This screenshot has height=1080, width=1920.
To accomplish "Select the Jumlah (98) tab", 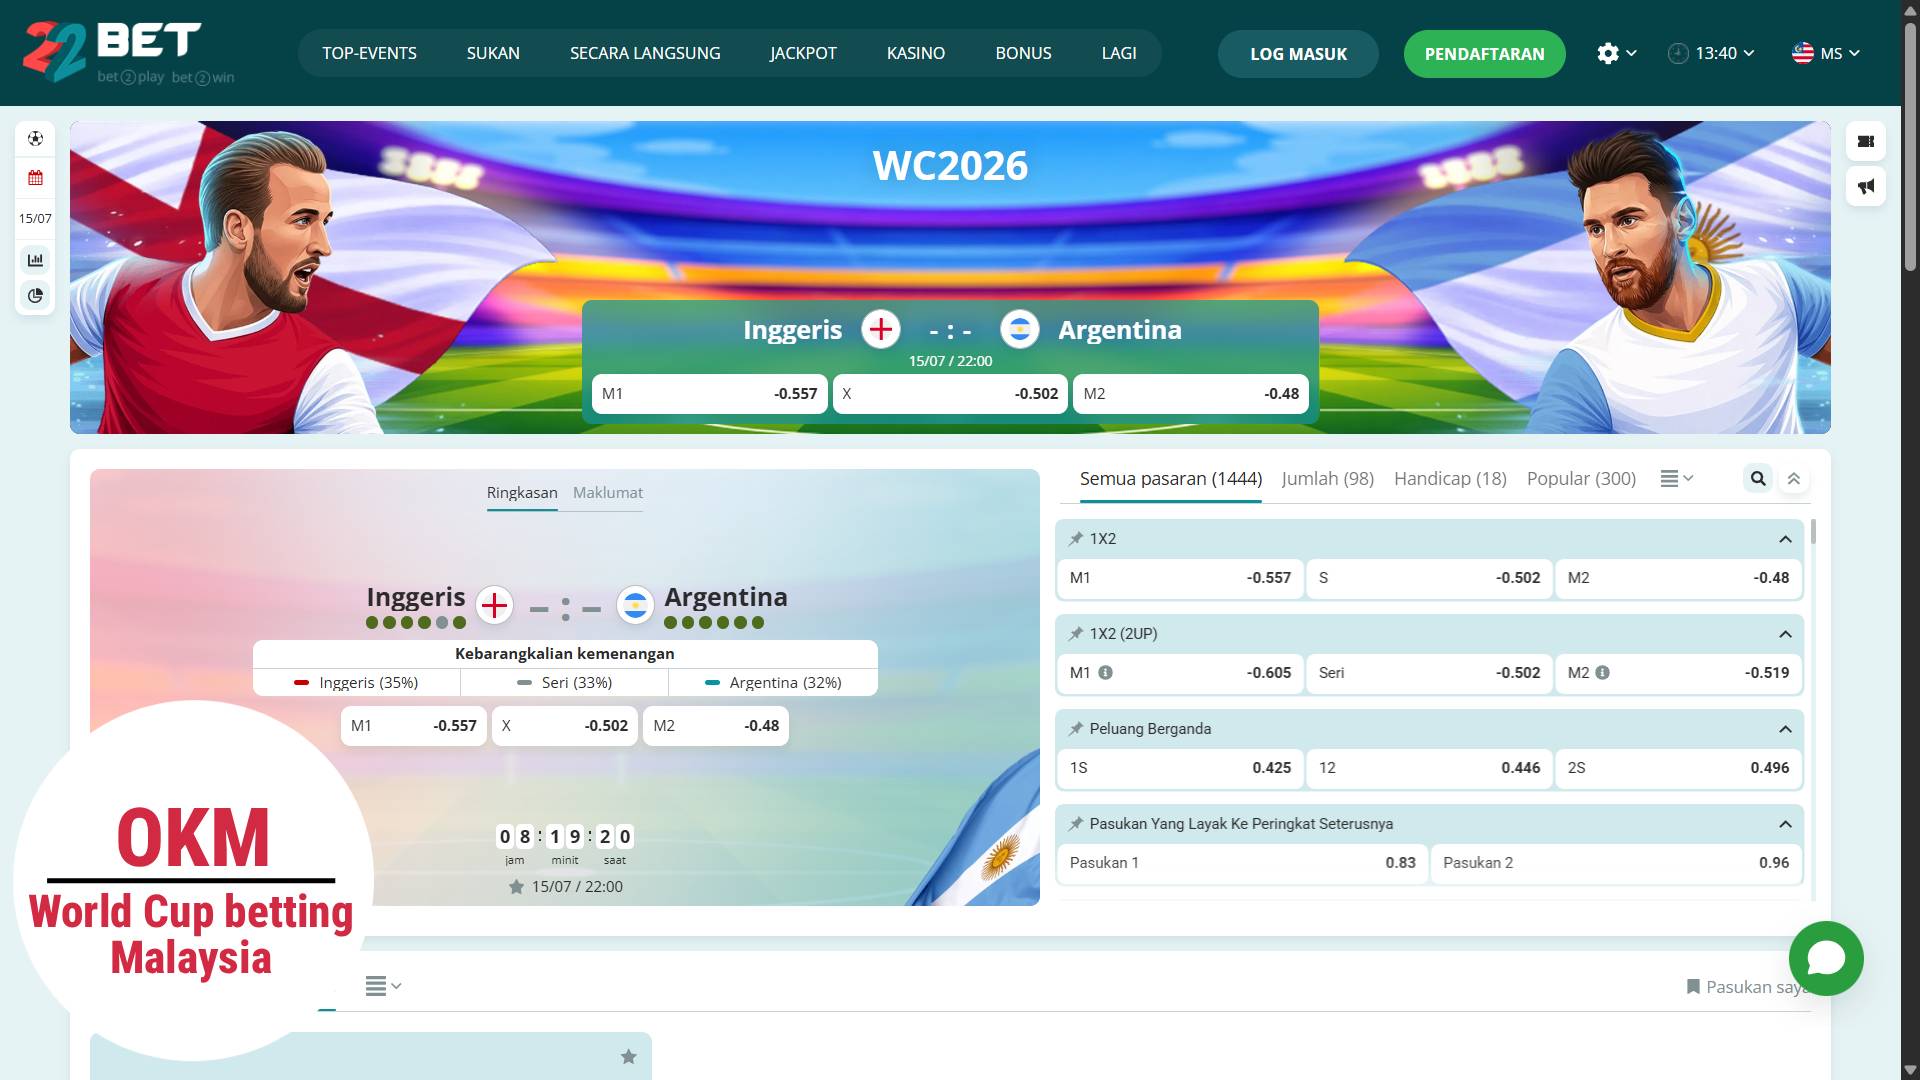I will (x=1328, y=478).
